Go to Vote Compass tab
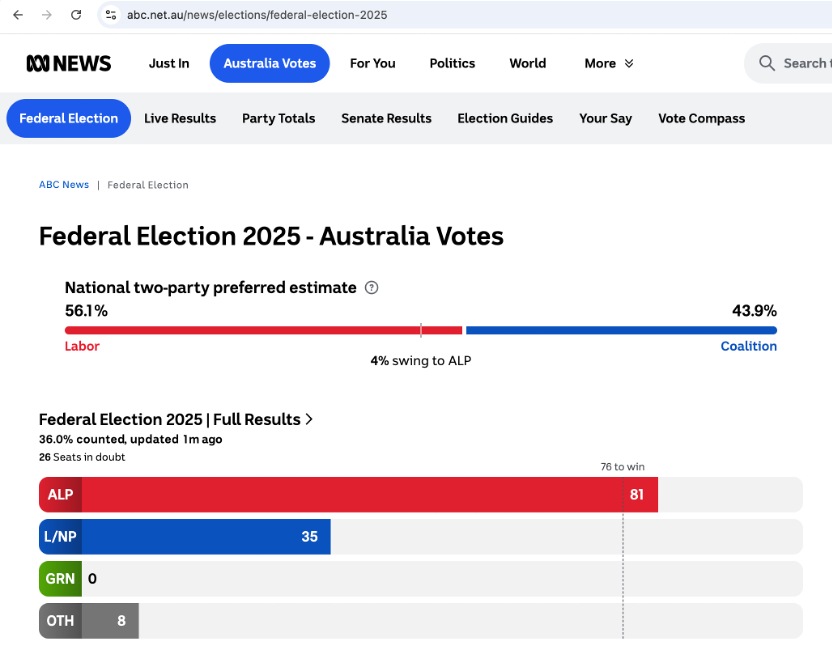This screenshot has width=832, height=654. 701,118
